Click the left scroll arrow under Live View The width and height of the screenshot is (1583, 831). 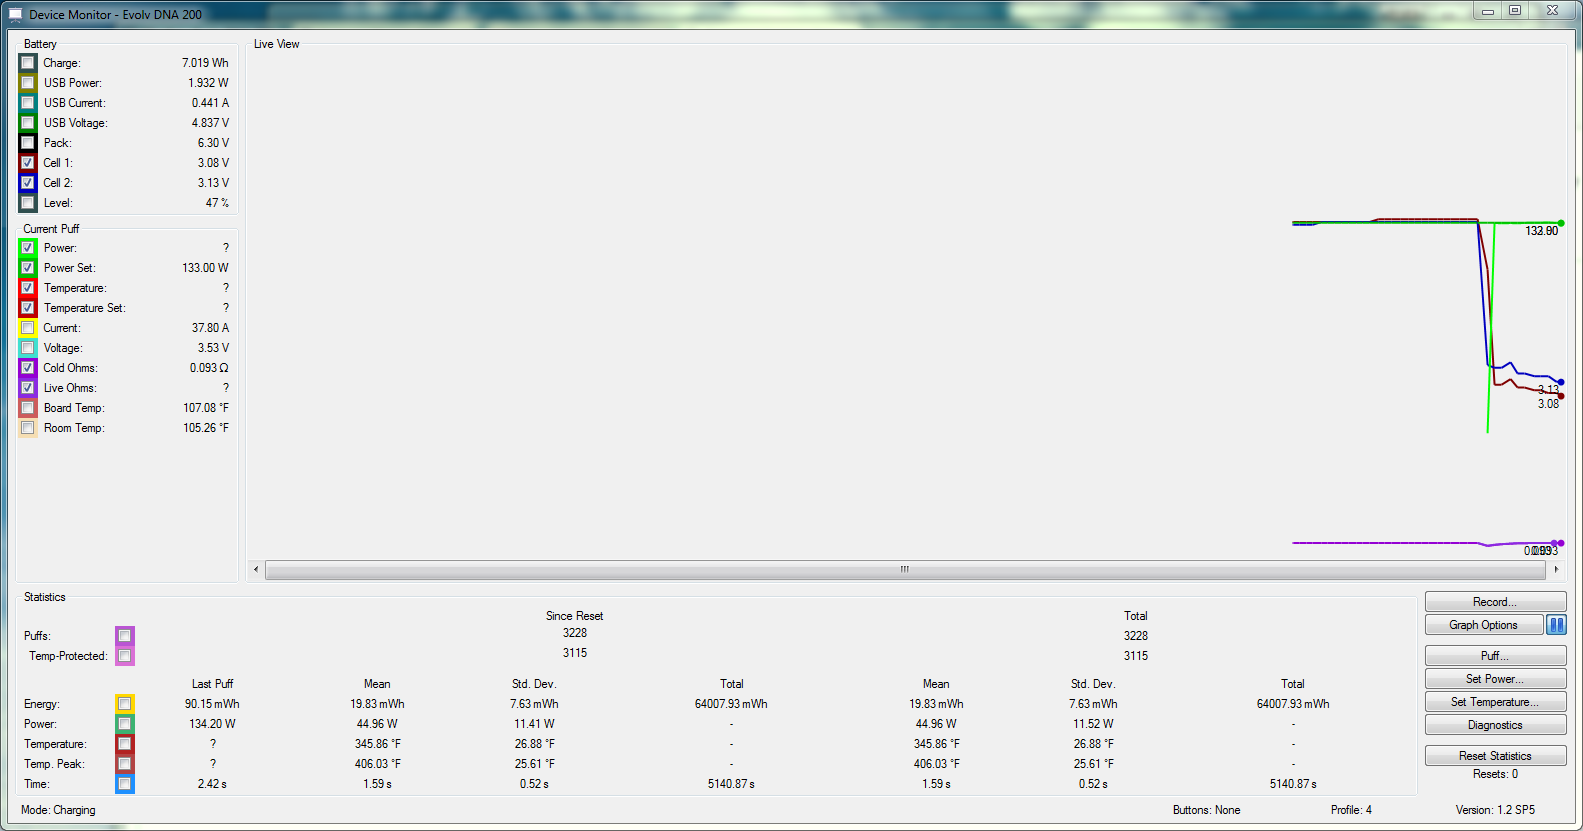(256, 570)
